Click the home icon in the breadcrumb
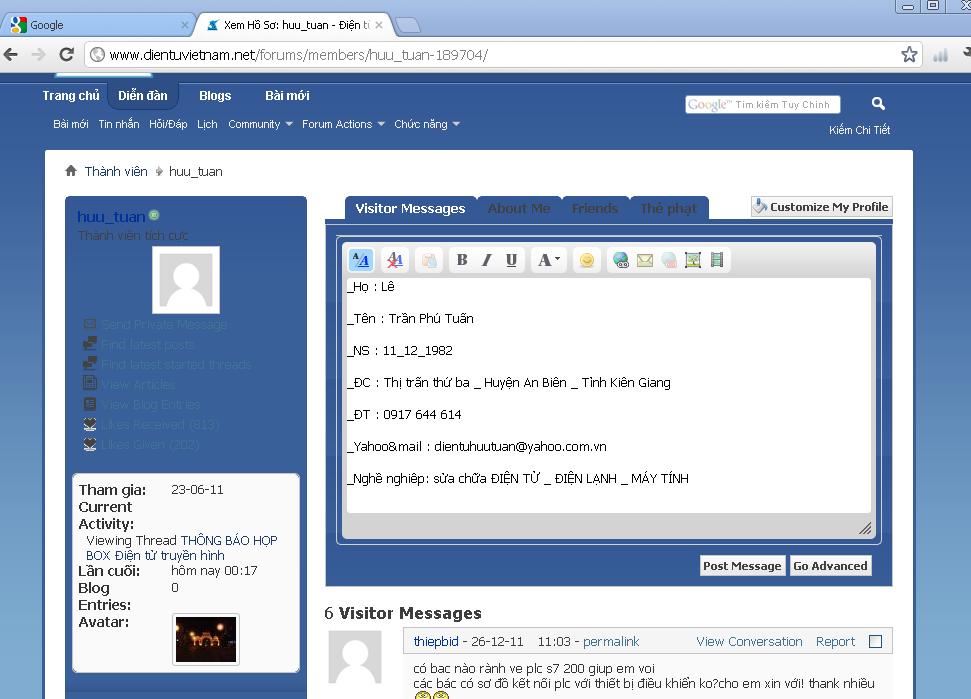Viewport: 971px width, 699px height. 71,171
